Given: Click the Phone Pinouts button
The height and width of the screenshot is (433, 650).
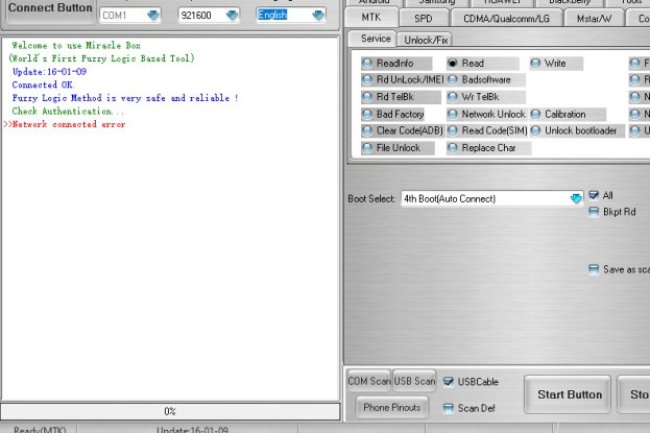Looking at the screenshot, I should pos(391,407).
